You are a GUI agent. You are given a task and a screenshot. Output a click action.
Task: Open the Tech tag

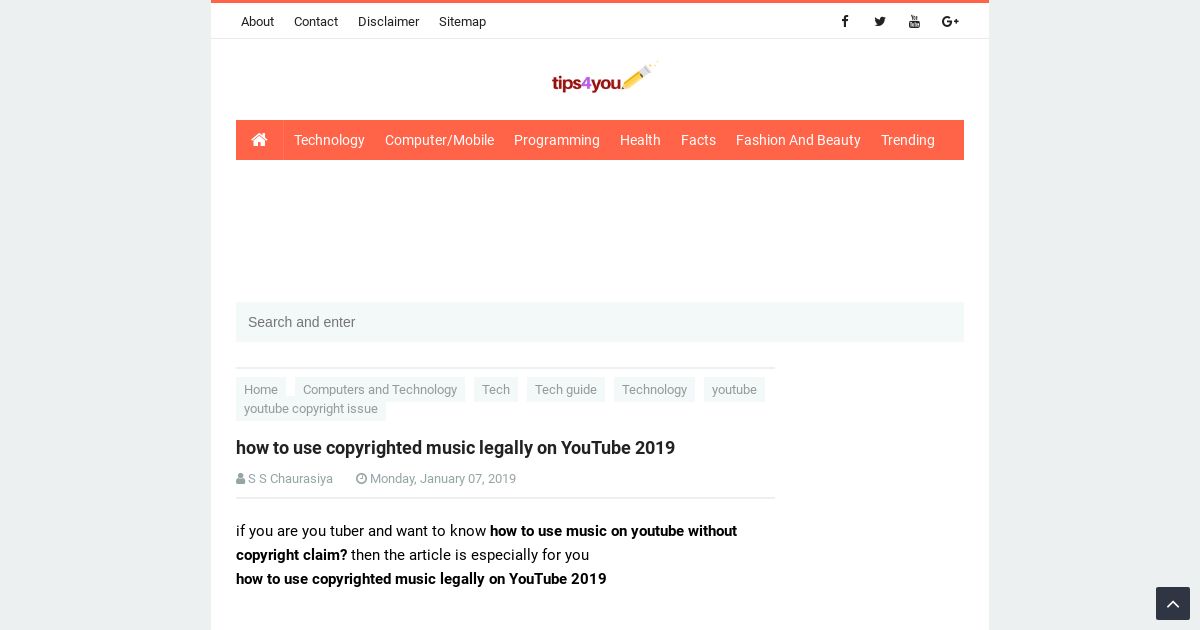coord(496,390)
